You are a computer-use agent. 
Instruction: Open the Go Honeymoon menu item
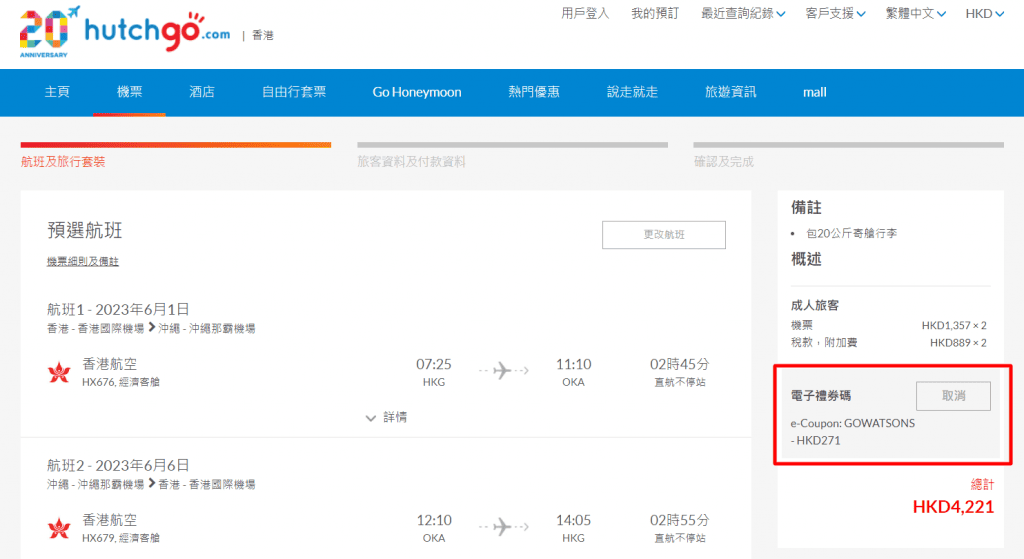[x=417, y=92]
